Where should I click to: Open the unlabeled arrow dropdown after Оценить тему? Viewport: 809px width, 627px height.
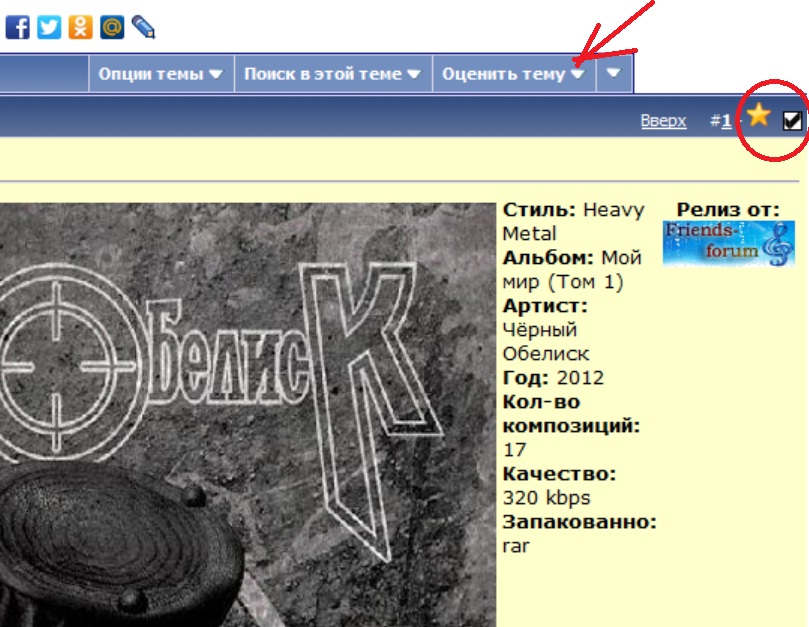point(614,74)
